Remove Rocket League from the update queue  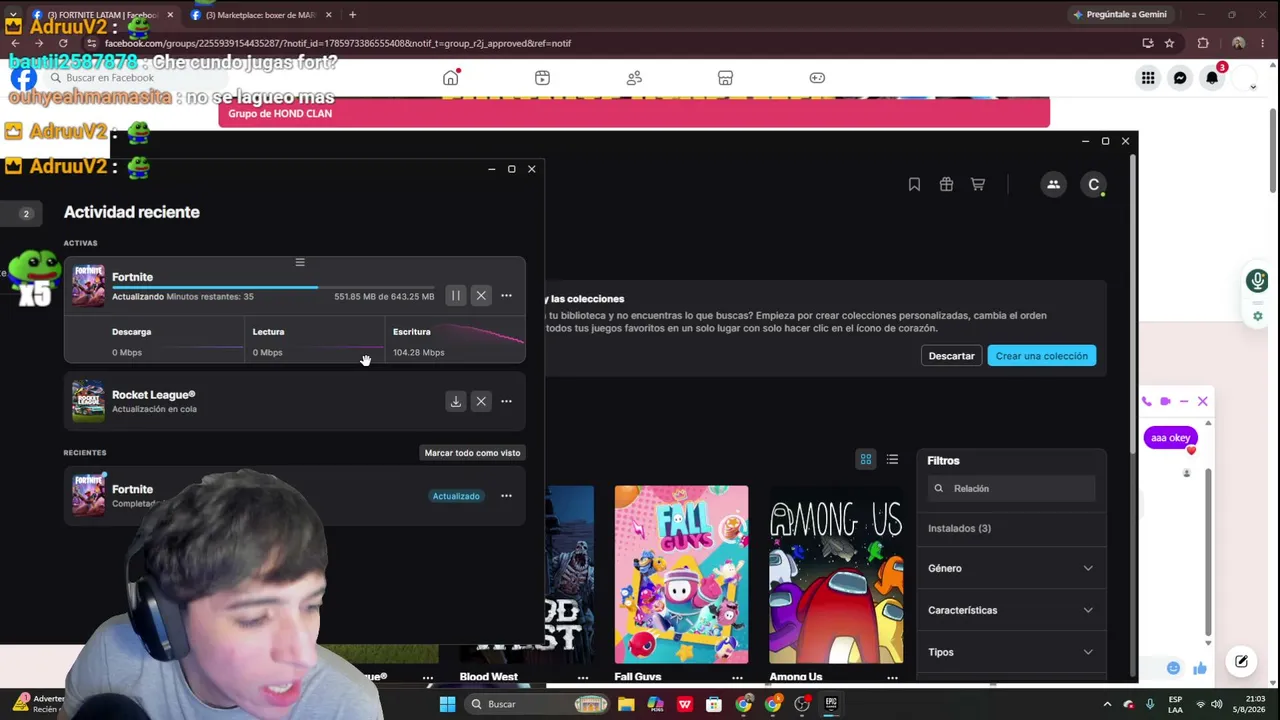[x=481, y=402]
